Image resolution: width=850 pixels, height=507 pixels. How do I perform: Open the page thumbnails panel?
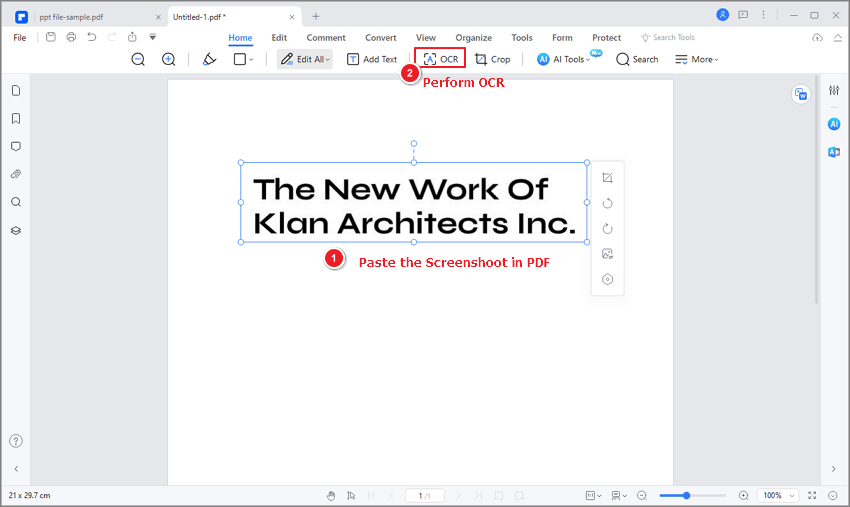(16, 91)
